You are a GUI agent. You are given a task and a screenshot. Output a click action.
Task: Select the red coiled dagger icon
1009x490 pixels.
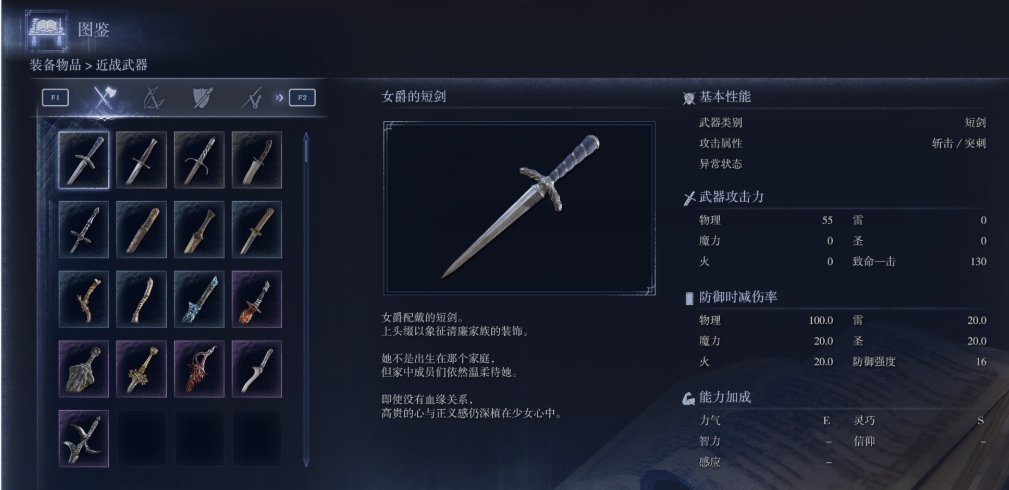(x=199, y=369)
